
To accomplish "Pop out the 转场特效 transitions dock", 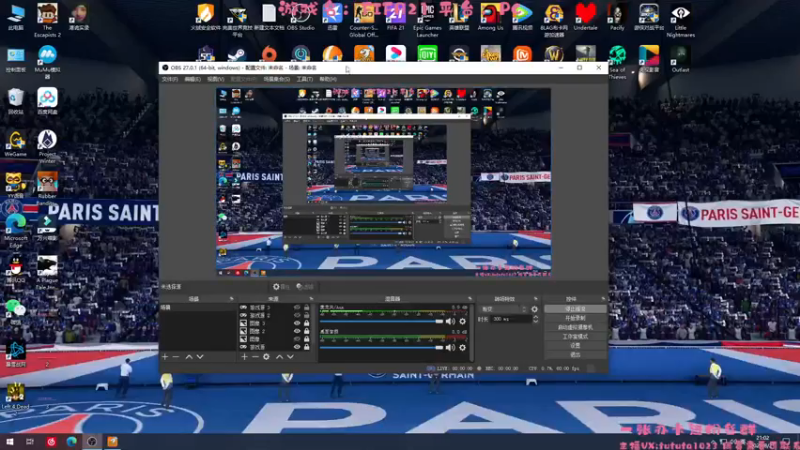I will pos(536,299).
